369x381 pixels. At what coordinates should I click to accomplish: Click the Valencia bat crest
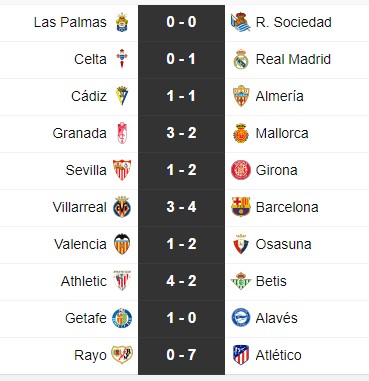(122, 244)
